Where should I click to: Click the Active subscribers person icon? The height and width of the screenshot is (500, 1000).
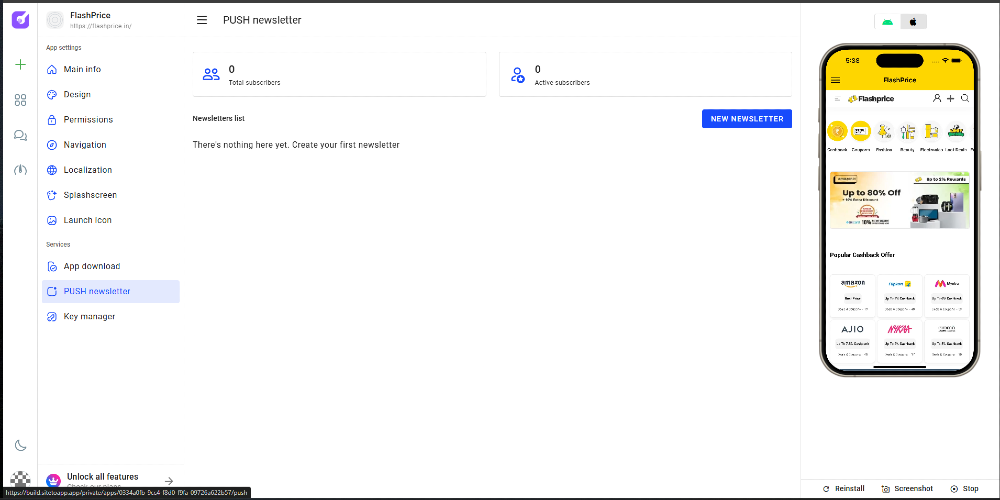(518, 75)
